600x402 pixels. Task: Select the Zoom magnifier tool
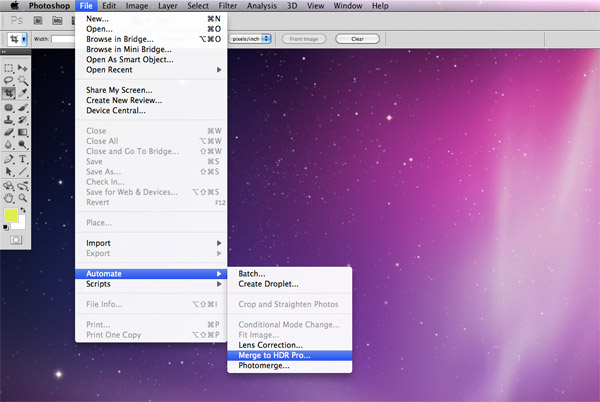click(23, 198)
